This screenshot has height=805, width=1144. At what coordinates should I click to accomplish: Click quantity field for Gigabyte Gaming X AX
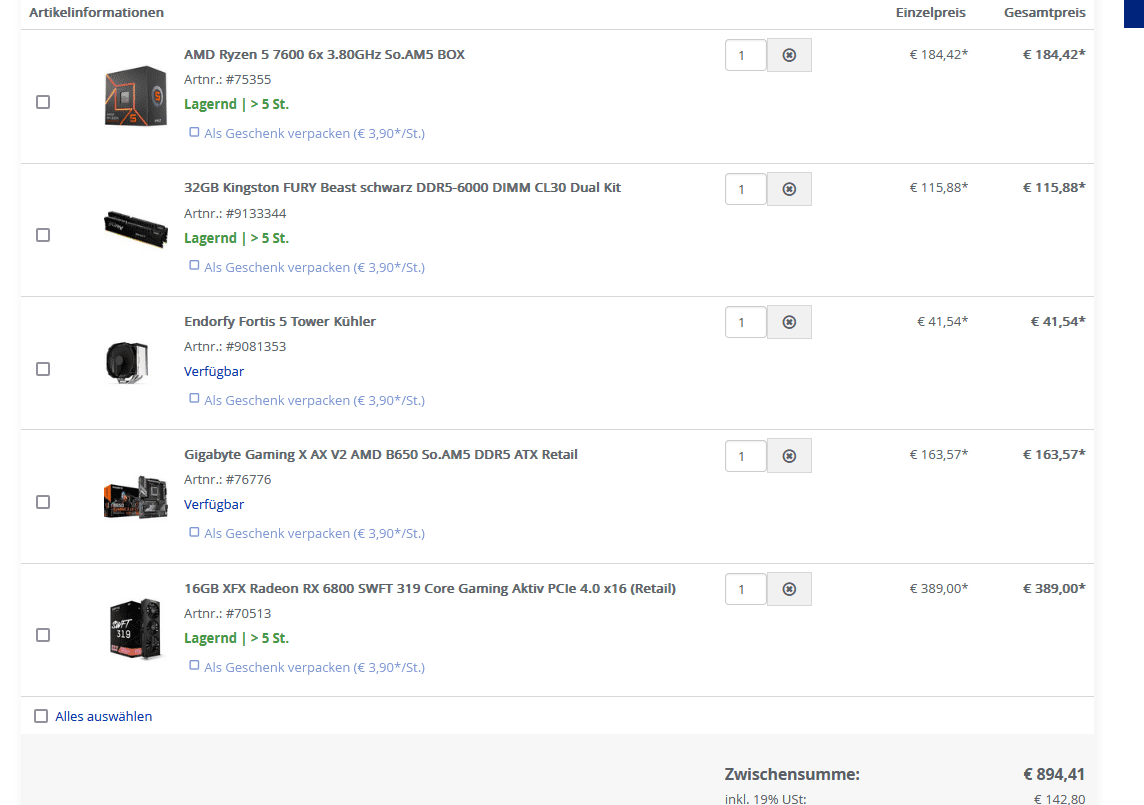[745, 456]
